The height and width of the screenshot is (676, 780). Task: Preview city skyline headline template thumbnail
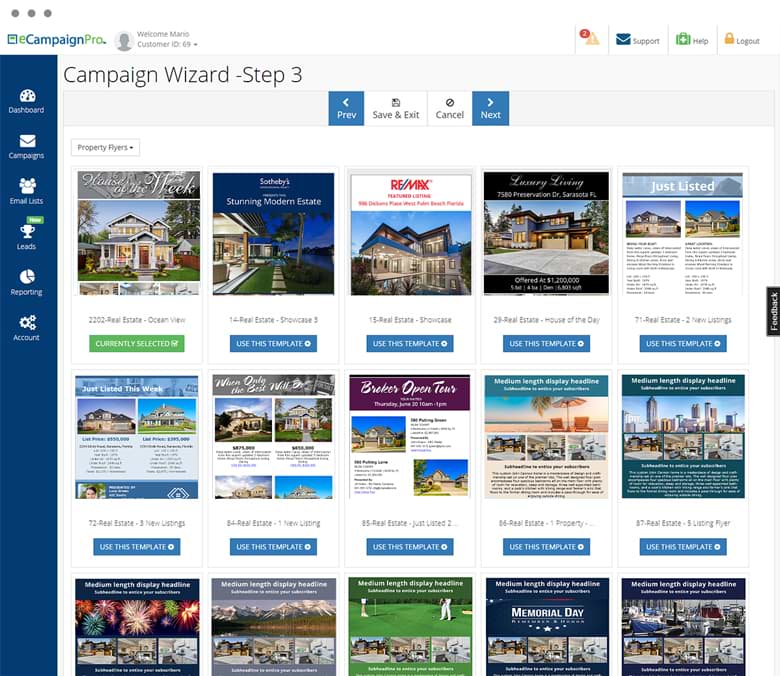683,437
